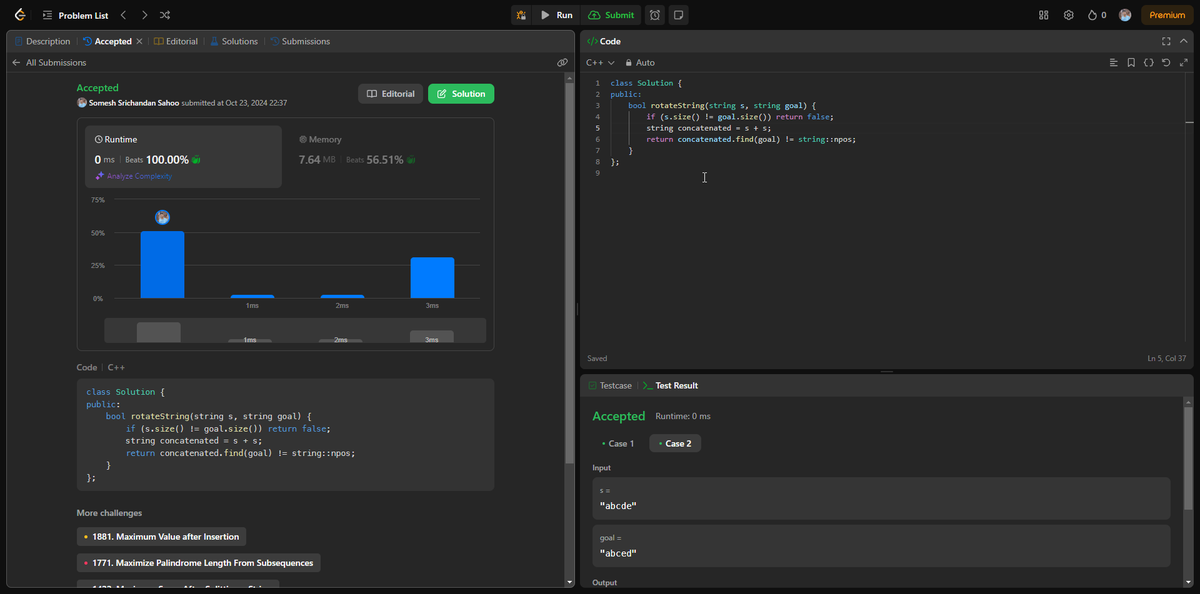Click the LeetCode logo icon

[x=19, y=15]
